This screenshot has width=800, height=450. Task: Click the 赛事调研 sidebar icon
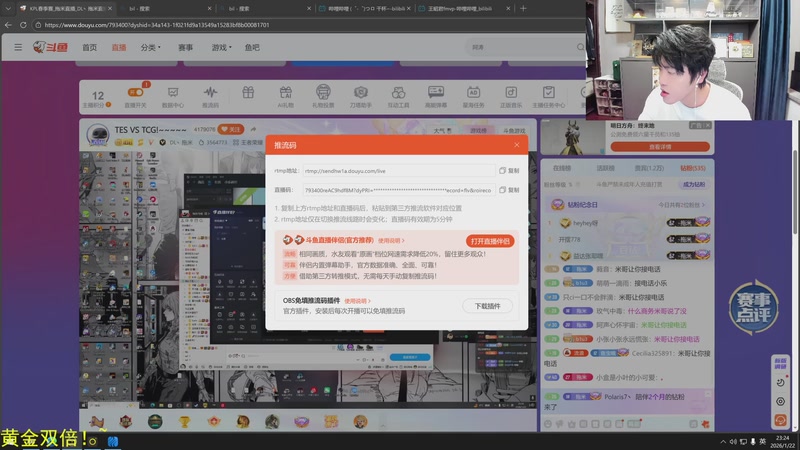[x=780, y=363]
